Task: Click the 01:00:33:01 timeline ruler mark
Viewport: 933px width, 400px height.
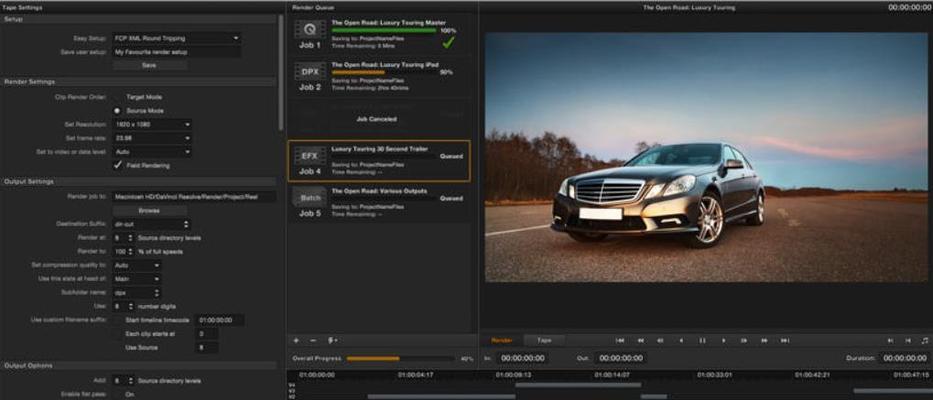Action: coord(715,375)
